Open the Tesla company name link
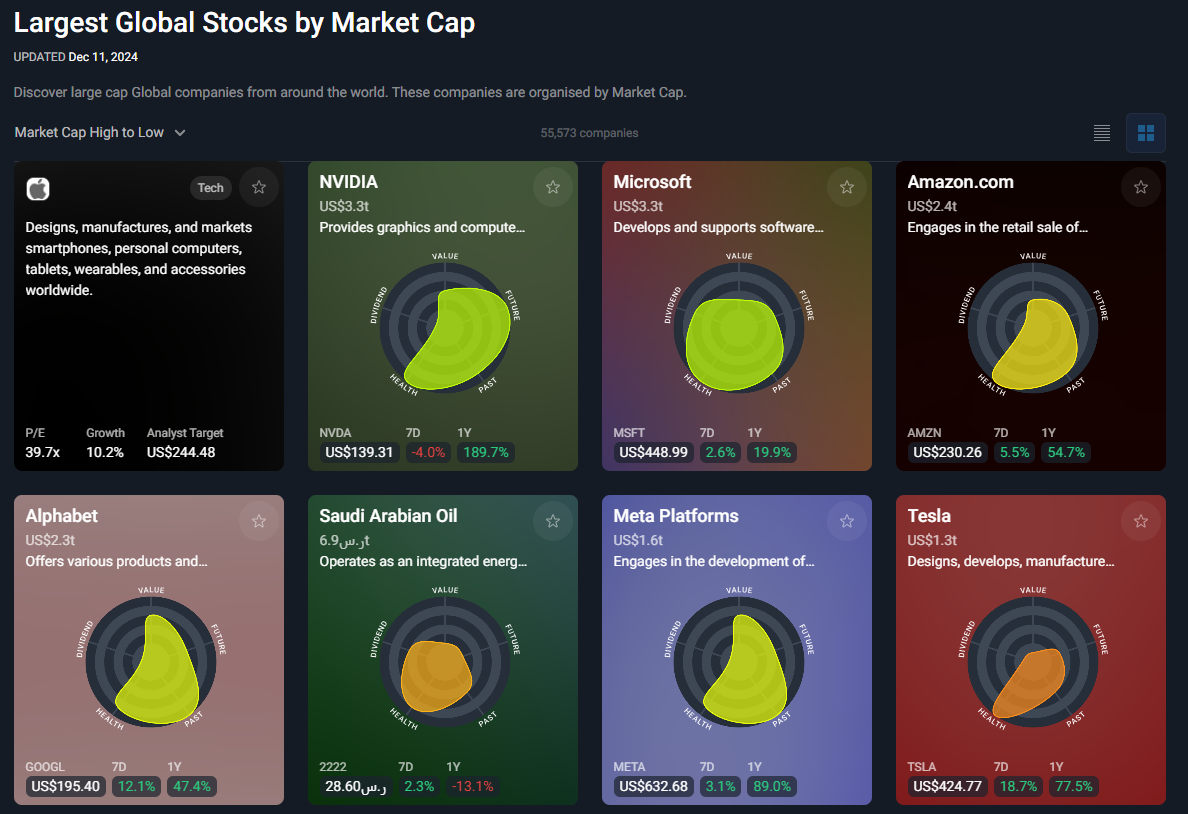This screenshot has width=1188, height=814. point(928,516)
